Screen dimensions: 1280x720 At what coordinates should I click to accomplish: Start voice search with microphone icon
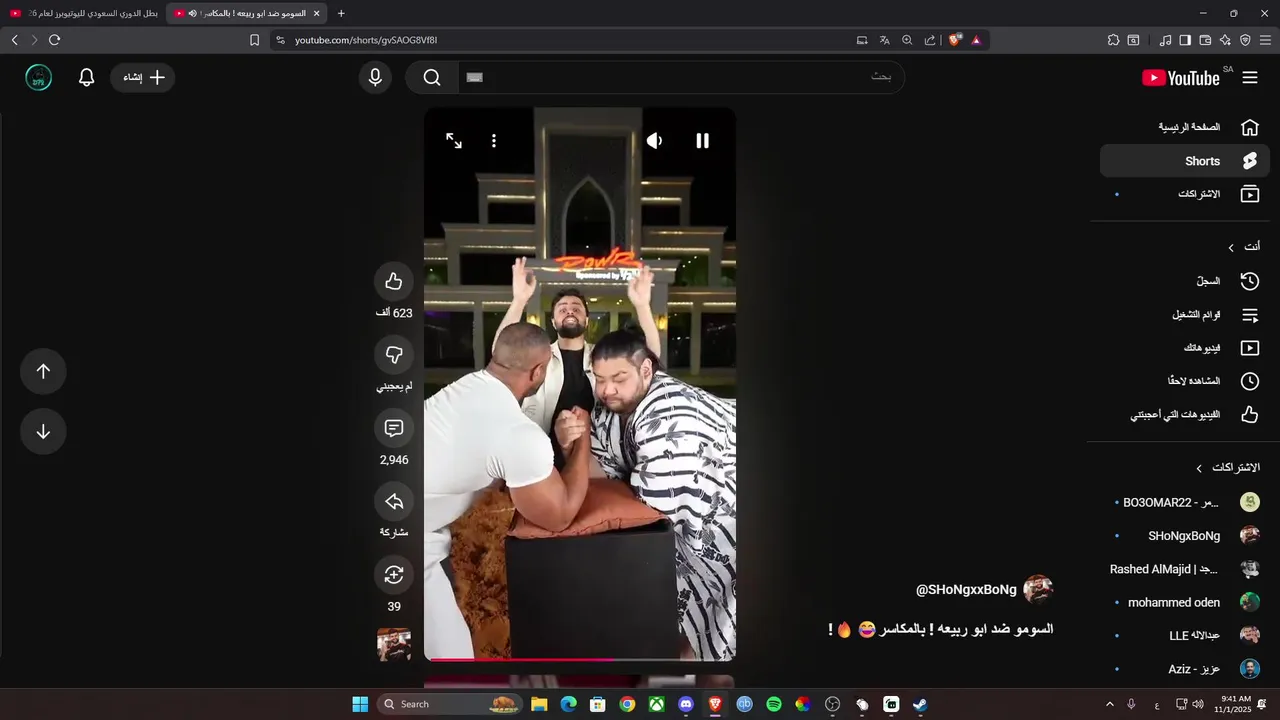375,78
